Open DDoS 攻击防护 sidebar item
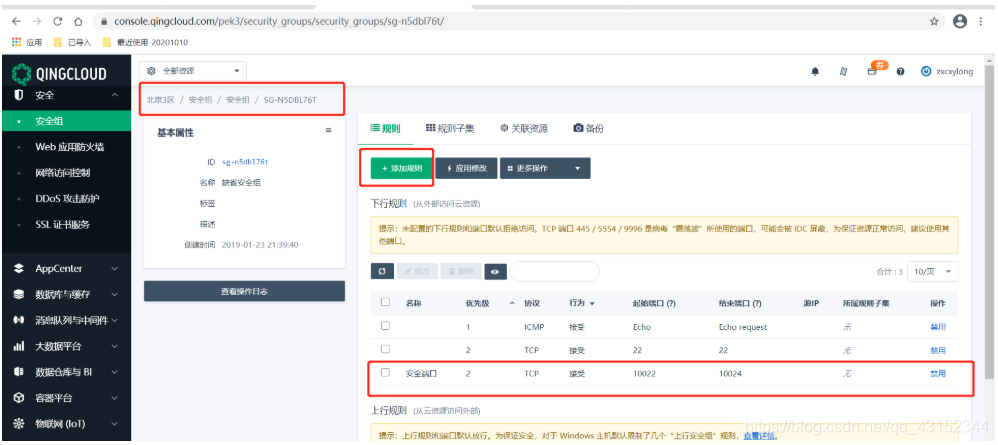998x445 pixels. pyautogui.click(x=67, y=199)
